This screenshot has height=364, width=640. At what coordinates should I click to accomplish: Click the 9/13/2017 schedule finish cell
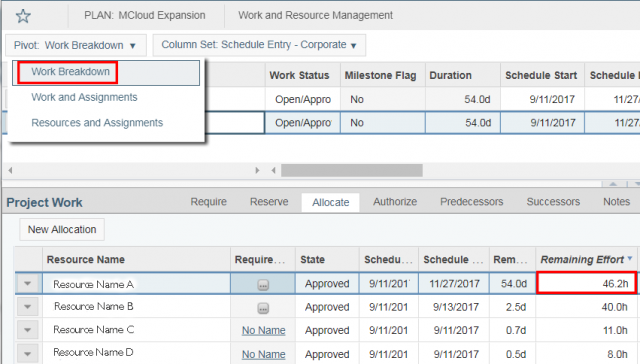point(454,307)
